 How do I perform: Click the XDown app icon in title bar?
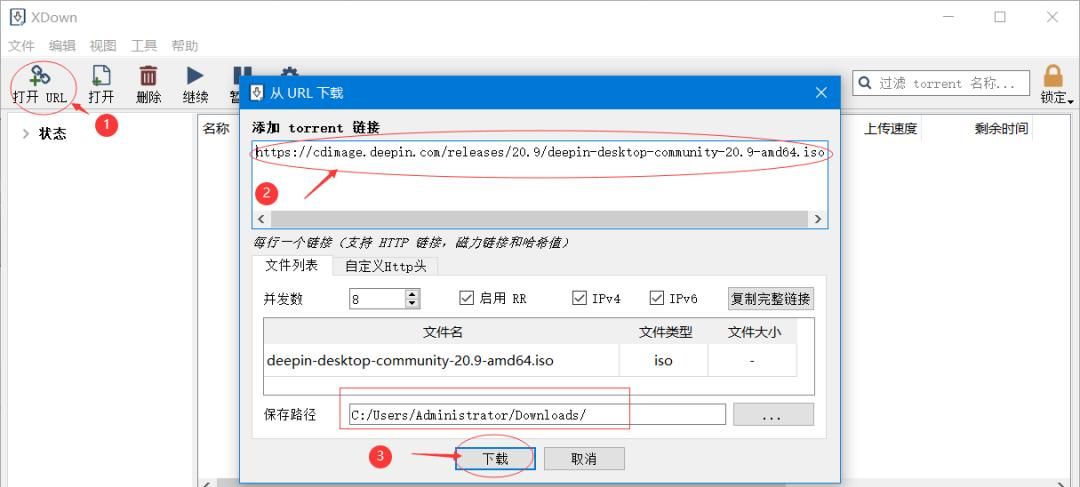tap(17, 17)
